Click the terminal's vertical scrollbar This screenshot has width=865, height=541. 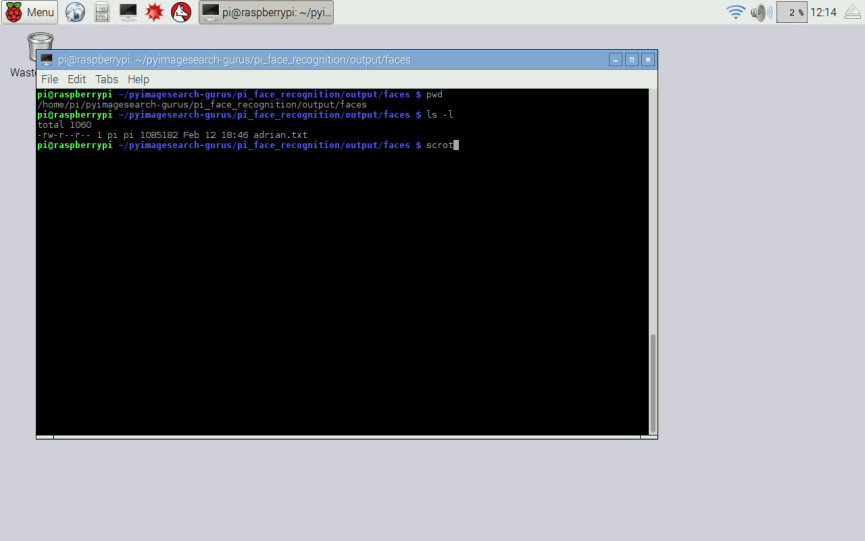pyautogui.click(x=652, y=380)
